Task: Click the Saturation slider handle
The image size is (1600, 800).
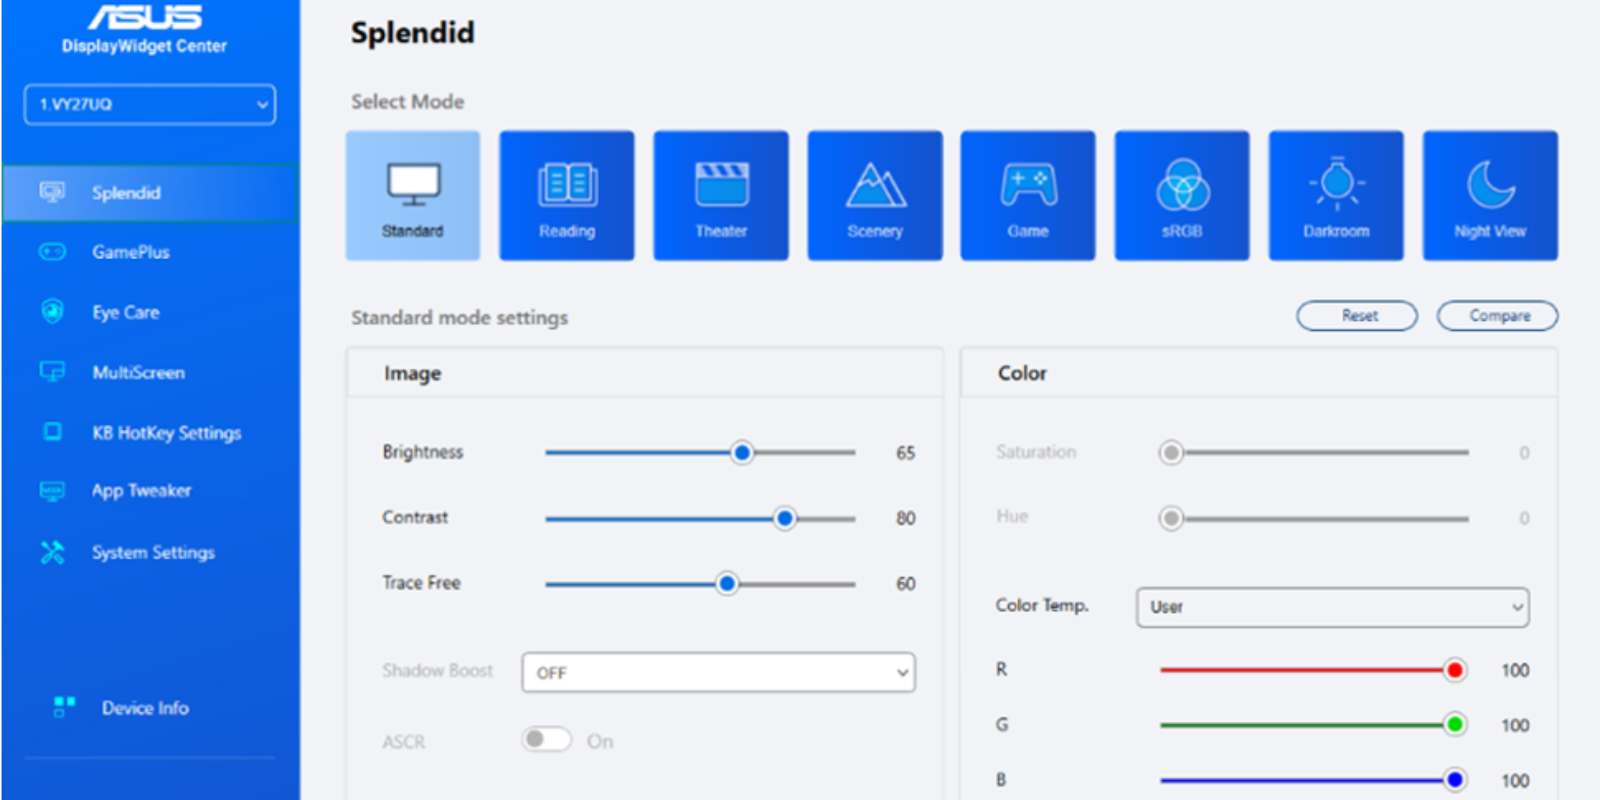Action: 1171,453
